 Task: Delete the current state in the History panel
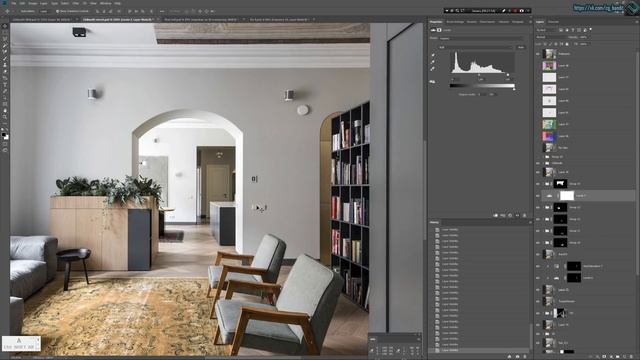coord(525,357)
